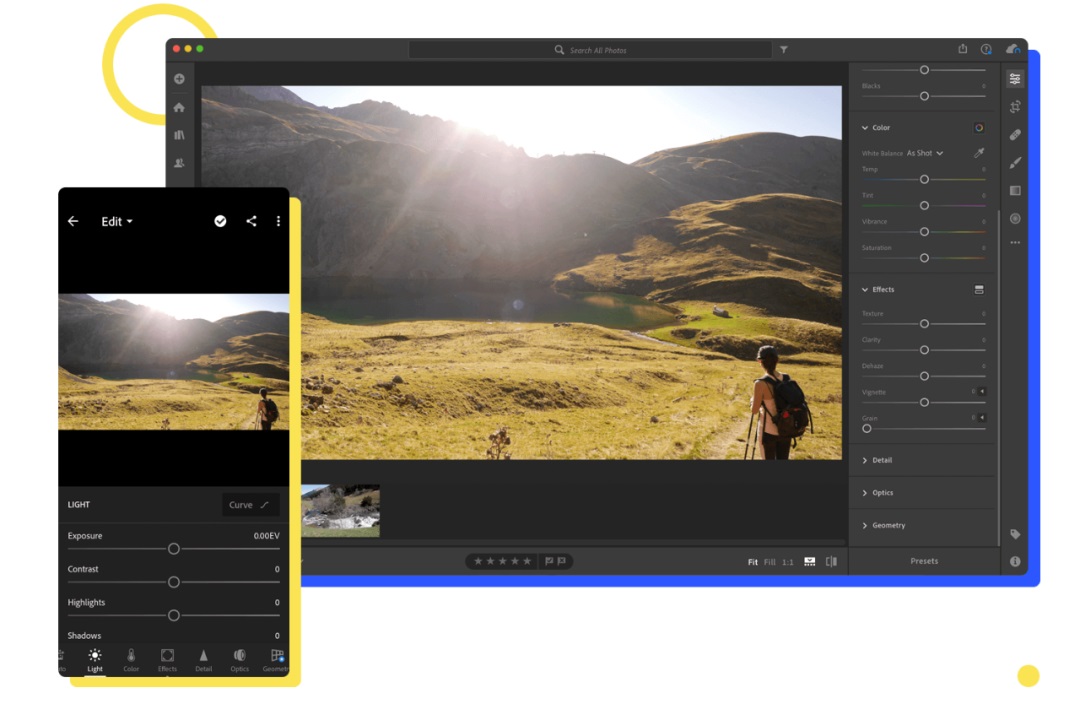Switch to the mobile Effects tab
The image size is (1080, 720).
tap(167, 660)
